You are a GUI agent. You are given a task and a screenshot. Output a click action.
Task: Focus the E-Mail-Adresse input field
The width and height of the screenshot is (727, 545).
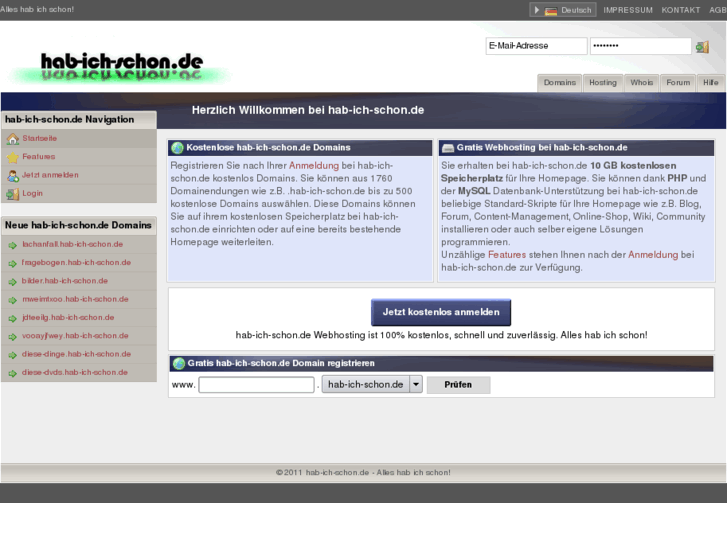click(x=536, y=46)
